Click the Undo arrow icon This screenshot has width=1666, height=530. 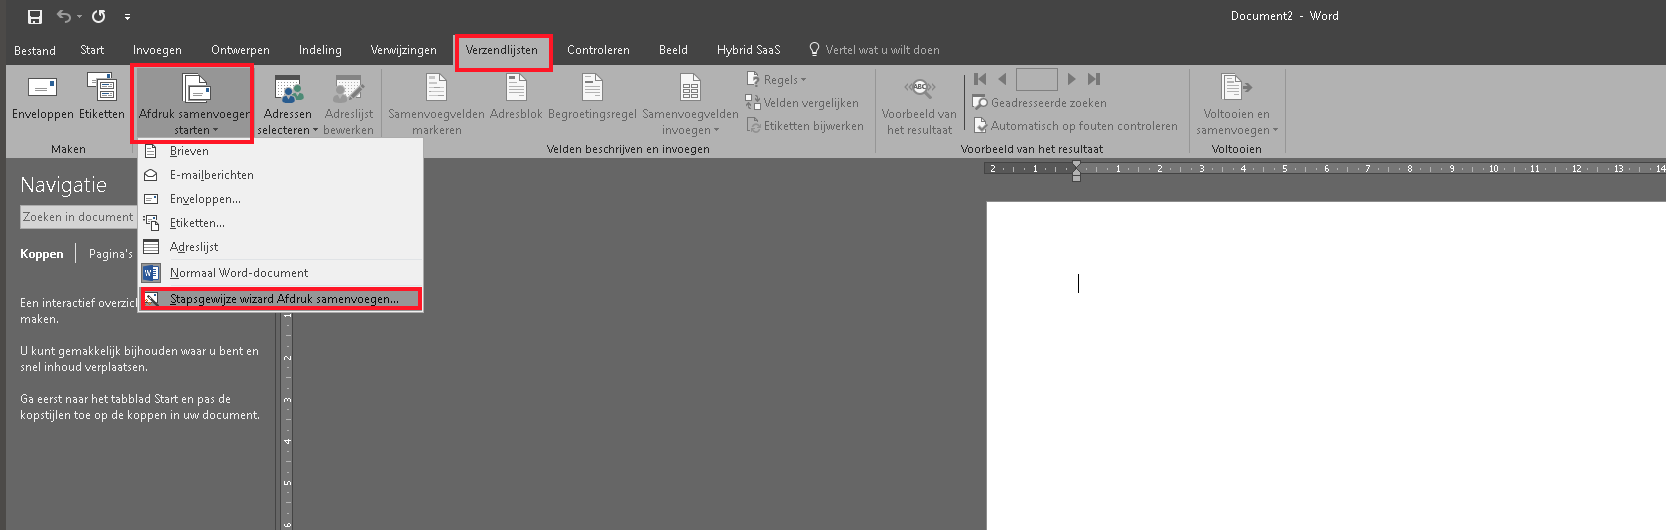[64, 16]
